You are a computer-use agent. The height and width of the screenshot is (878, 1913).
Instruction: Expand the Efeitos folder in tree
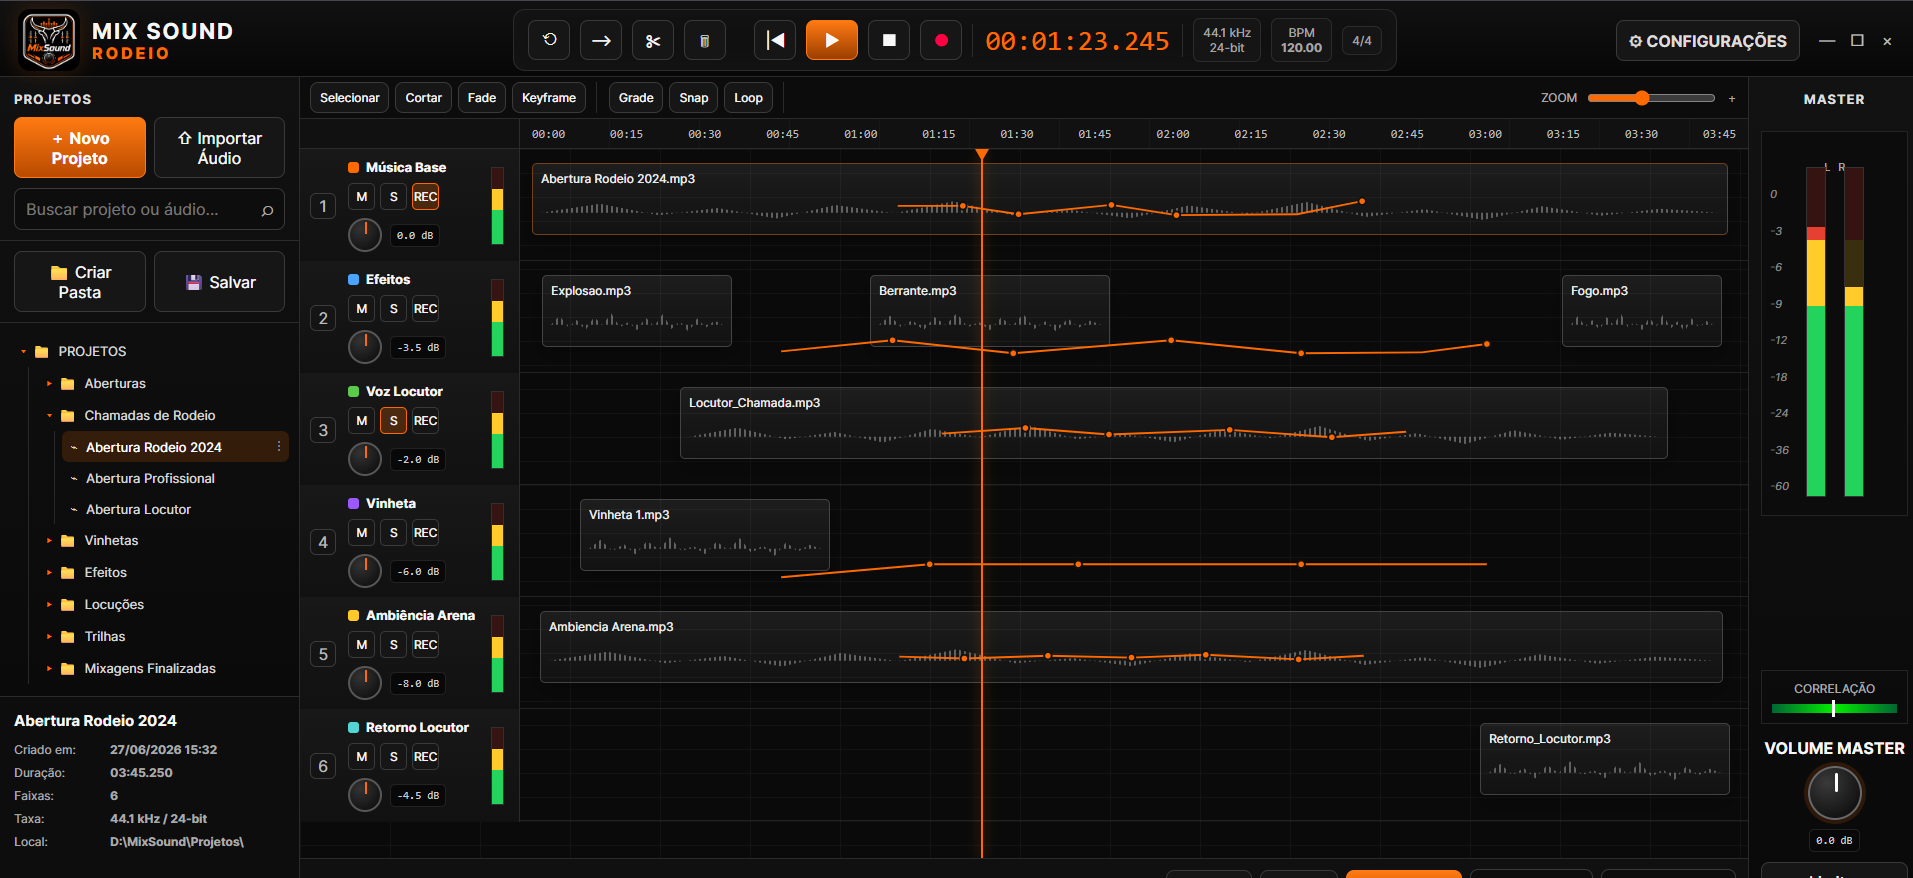(49, 573)
